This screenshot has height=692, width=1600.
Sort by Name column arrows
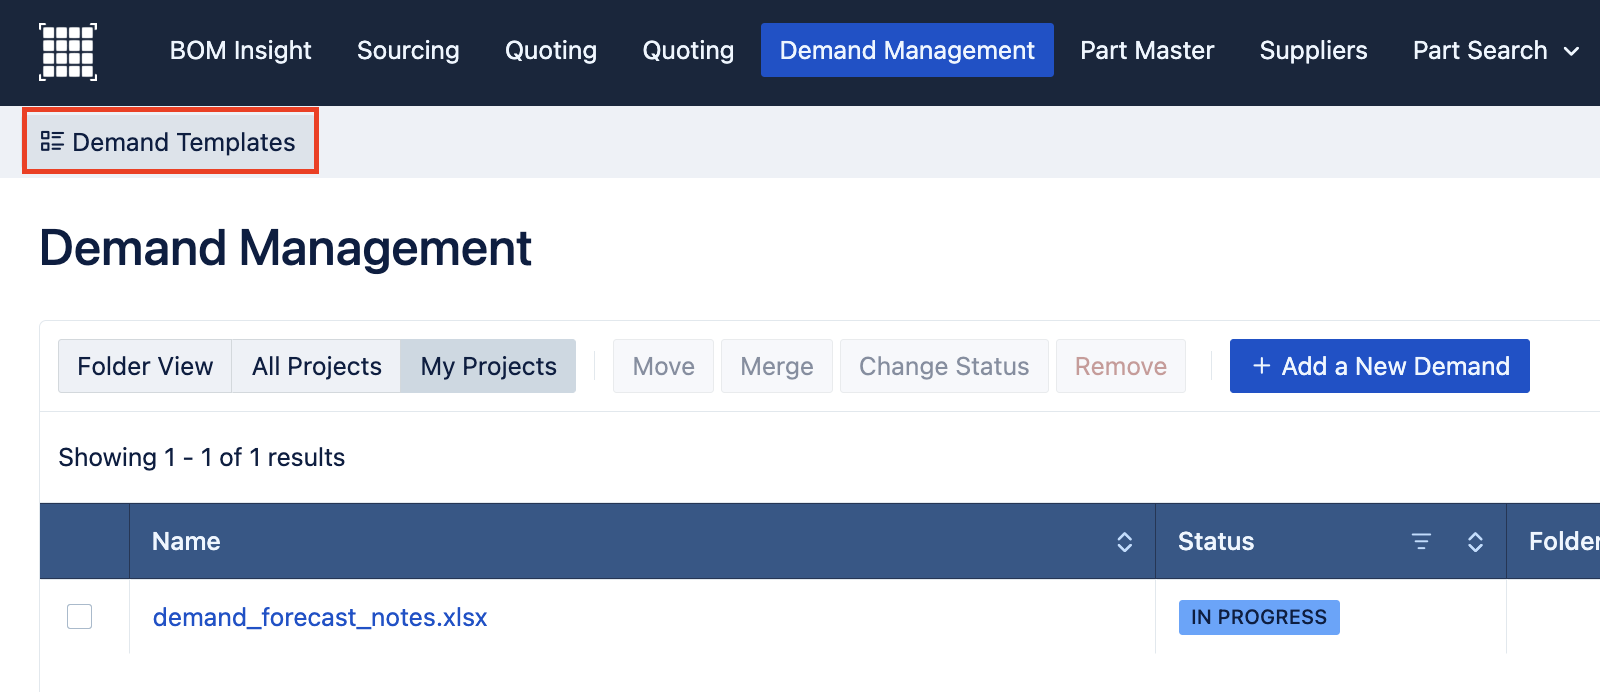click(1124, 542)
